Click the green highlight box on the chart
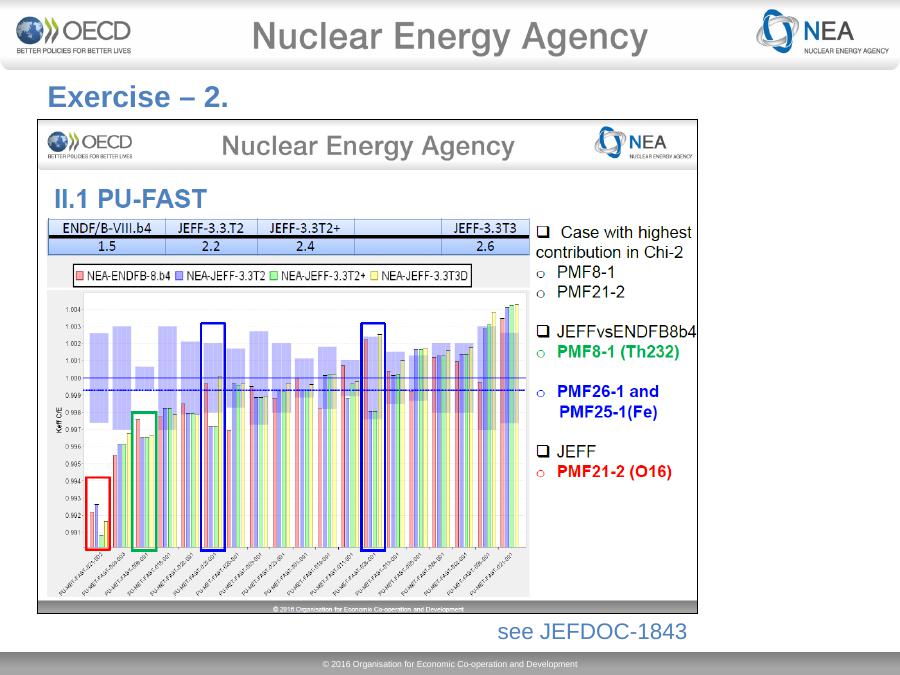Screen dimensions: 900x675 click(x=144, y=480)
